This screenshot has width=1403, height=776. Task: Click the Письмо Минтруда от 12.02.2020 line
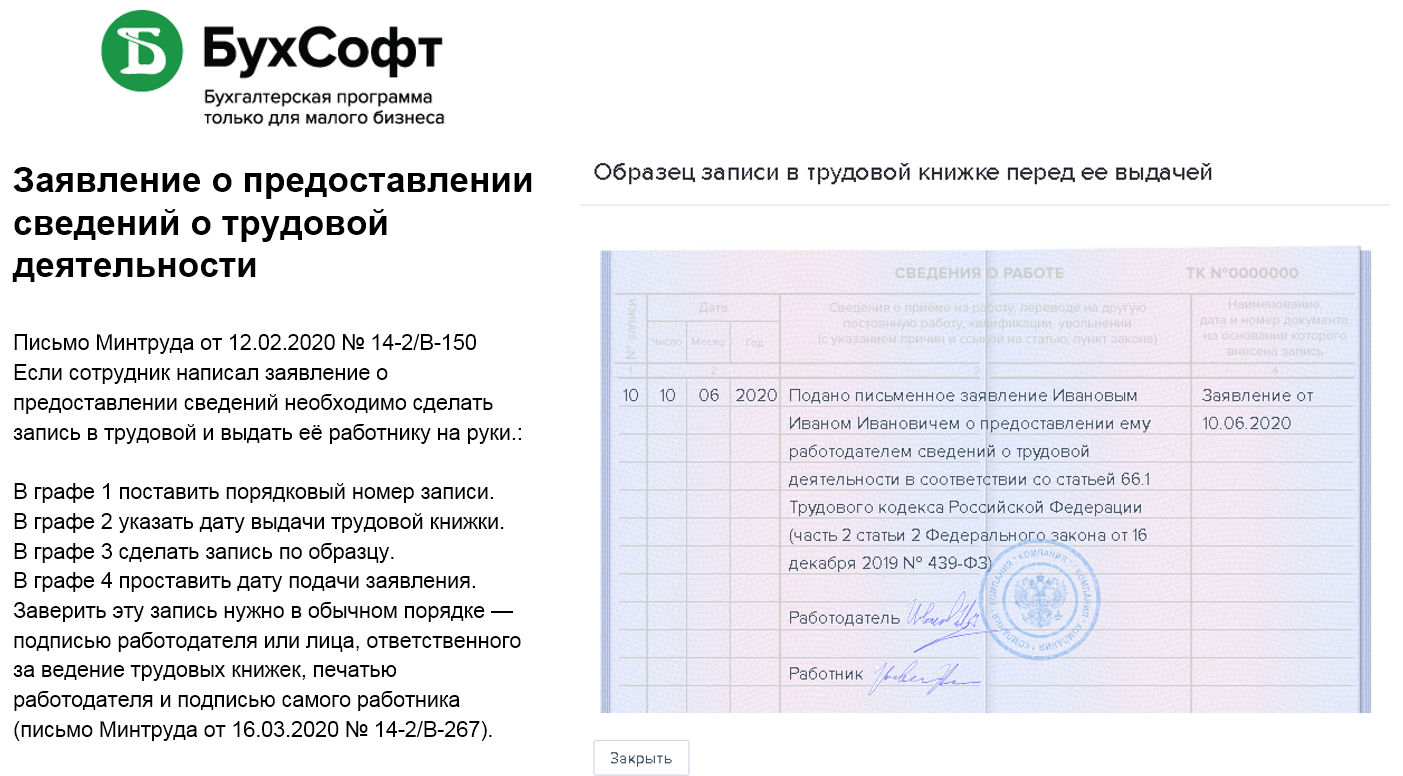(x=245, y=343)
